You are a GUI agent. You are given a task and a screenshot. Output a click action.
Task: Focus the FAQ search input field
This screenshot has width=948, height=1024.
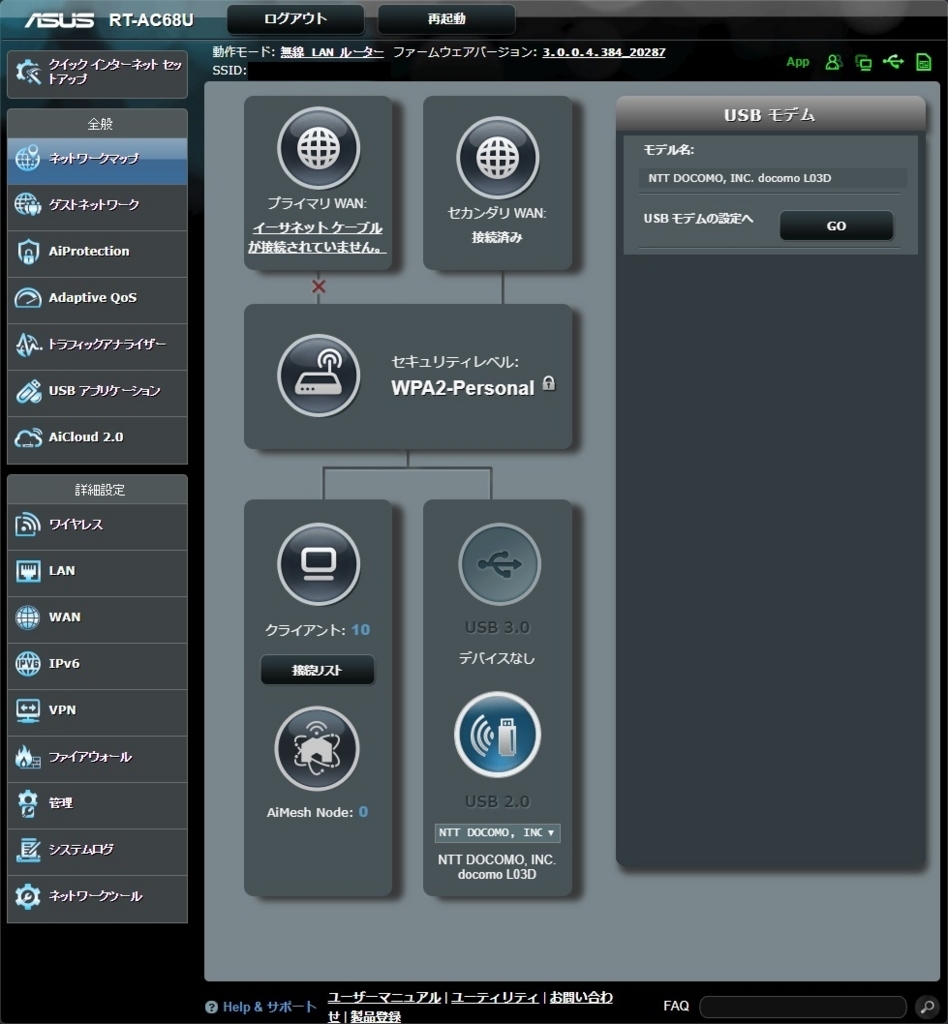coord(803,1006)
